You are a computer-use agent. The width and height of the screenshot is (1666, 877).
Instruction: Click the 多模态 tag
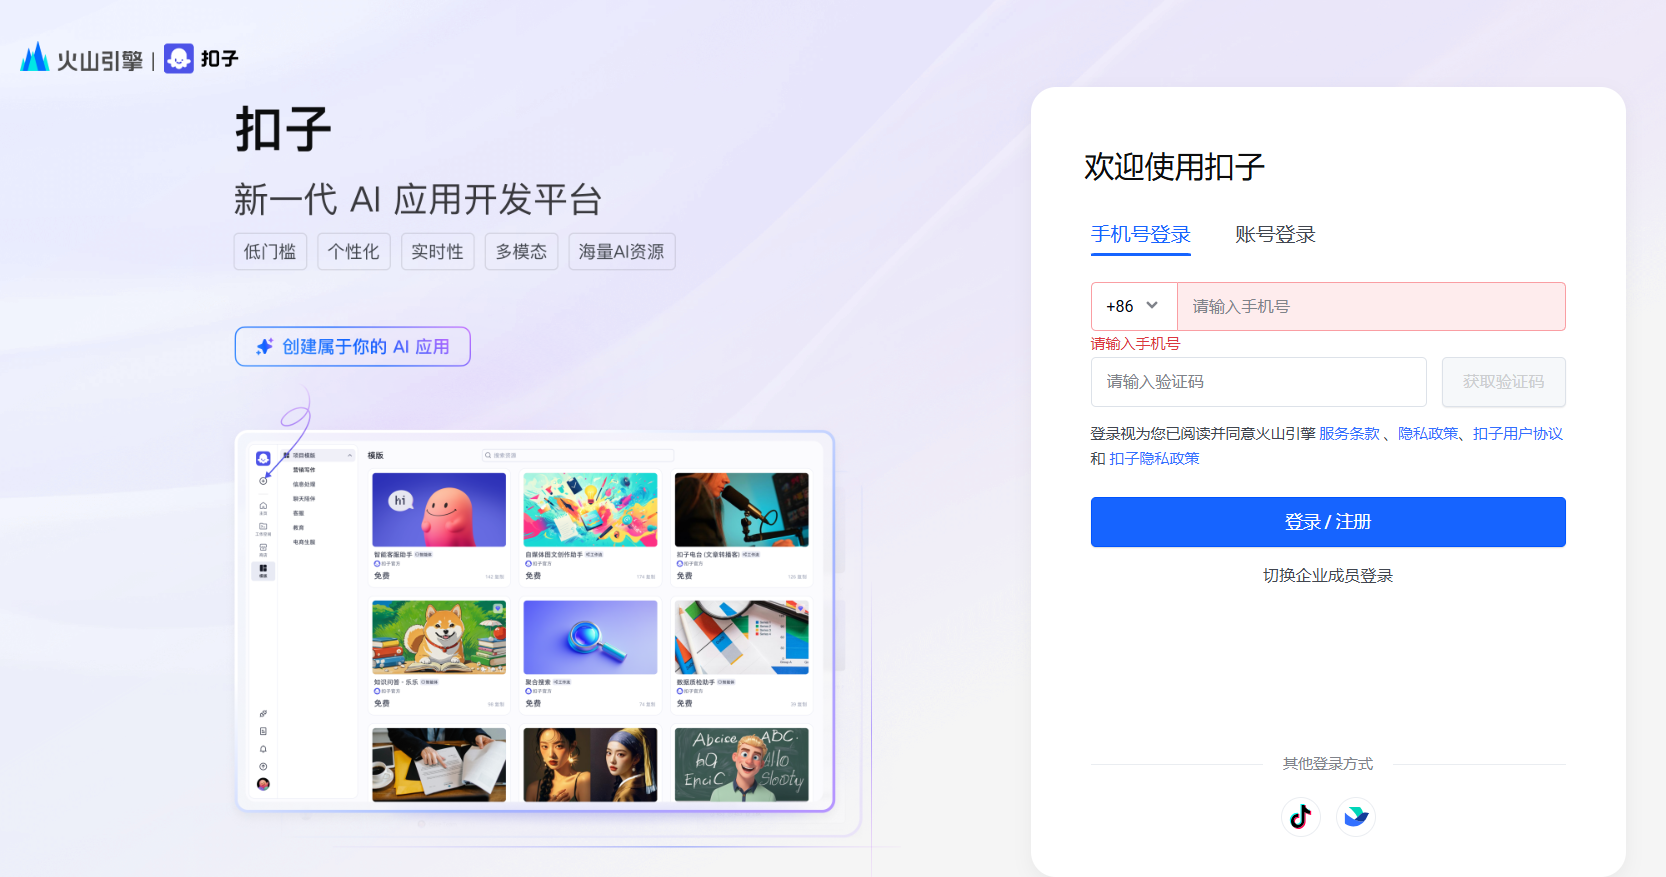pos(521,252)
